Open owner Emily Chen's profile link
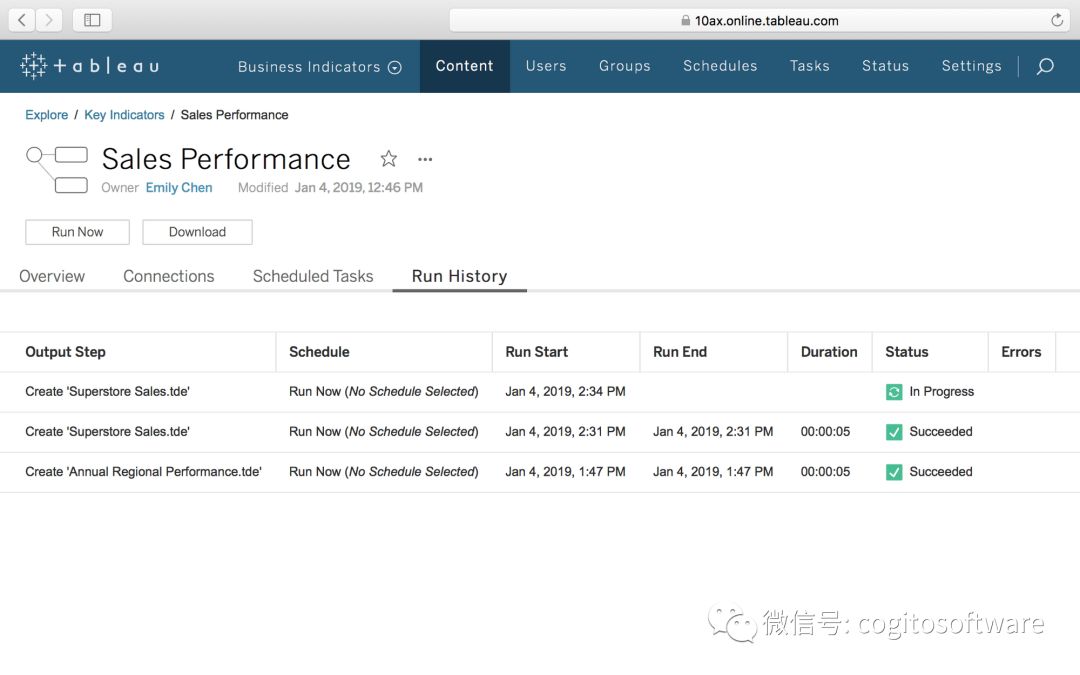 click(179, 187)
